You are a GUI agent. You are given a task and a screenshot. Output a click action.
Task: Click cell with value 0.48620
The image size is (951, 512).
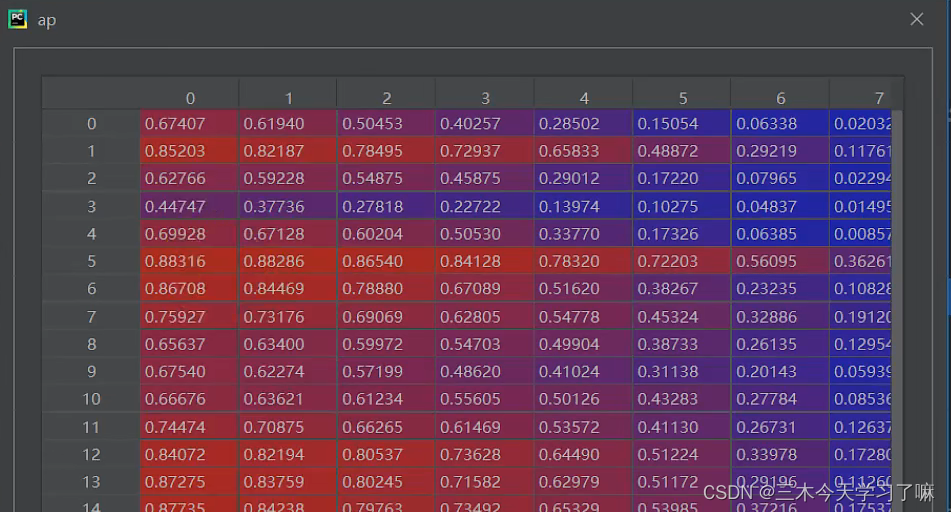click(485, 371)
